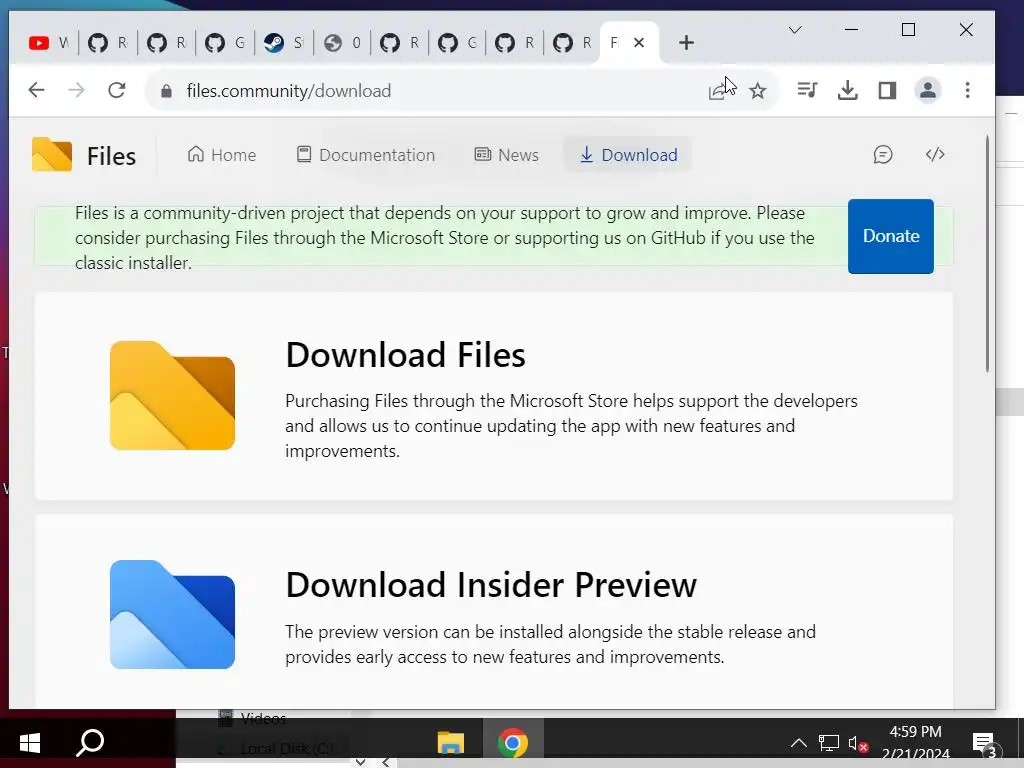Close the active Files tab
Image resolution: width=1024 pixels, height=768 pixels.
(639, 43)
